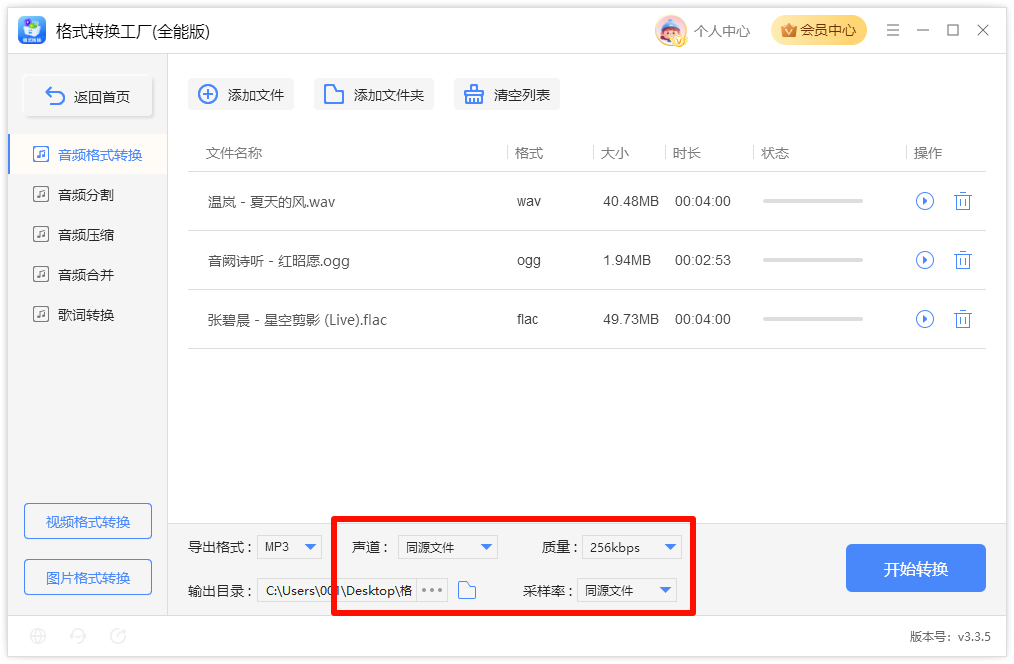Click the 1.94MB size cell

coord(627,260)
